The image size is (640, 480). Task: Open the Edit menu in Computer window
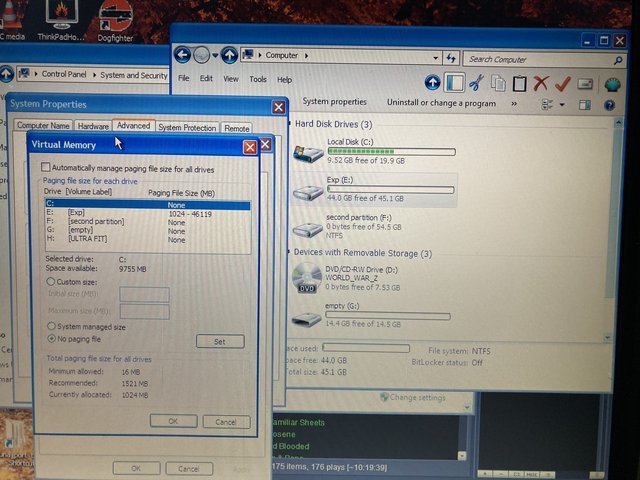(206, 78)
